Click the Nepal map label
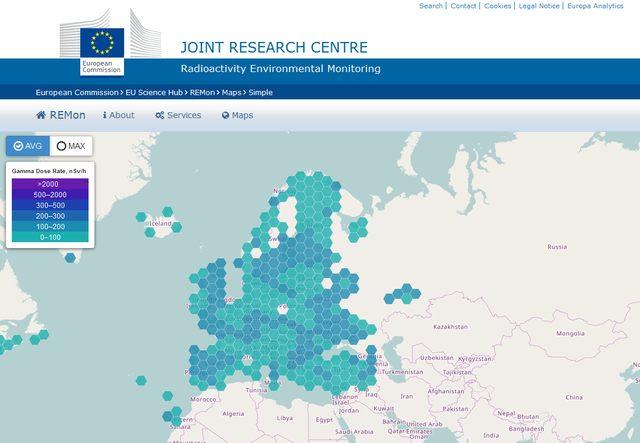Image resolution: width=640 pixels, height=443 pixels. (x=506, y=413)
